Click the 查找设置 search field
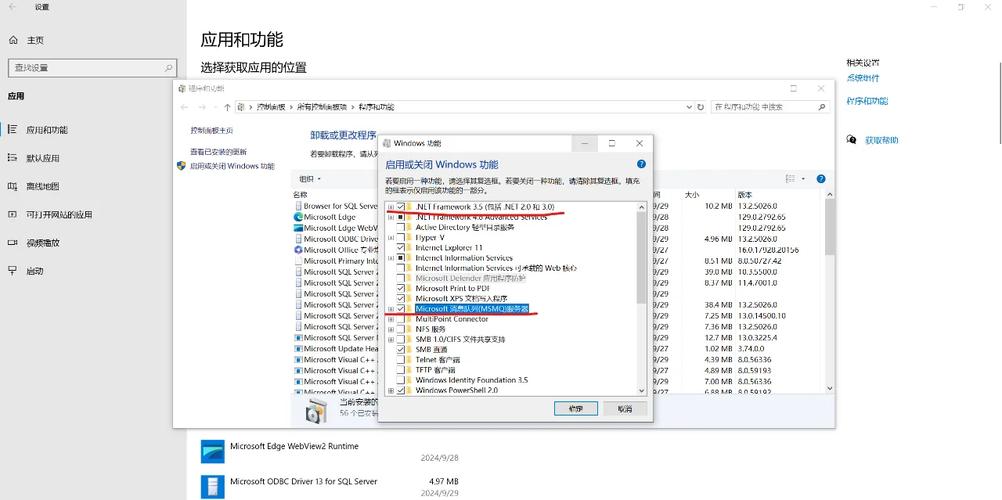Screen dimensions: 1002x500 pyautogui.click(x=92, y=67)
